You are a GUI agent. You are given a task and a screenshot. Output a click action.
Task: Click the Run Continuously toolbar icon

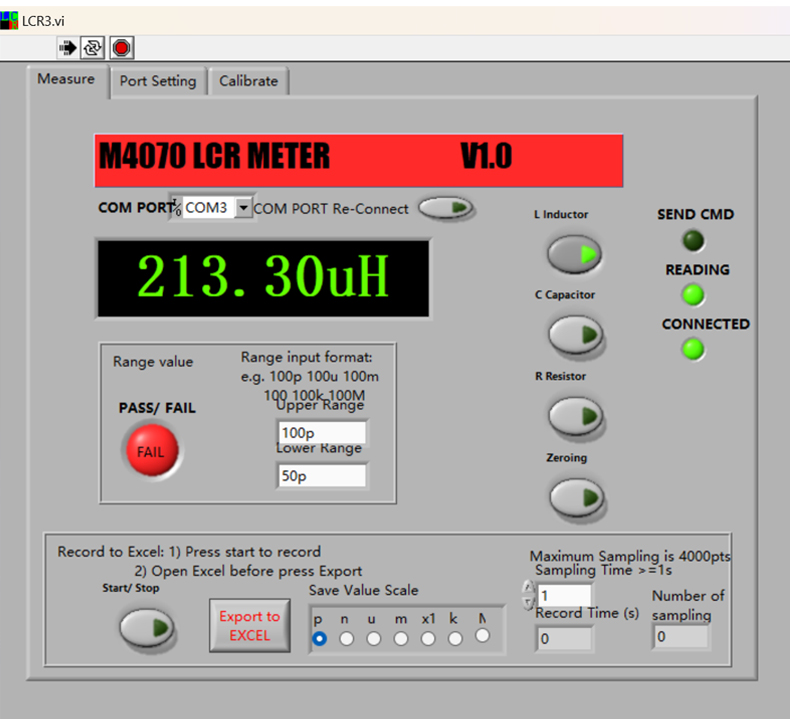[93, 47]
